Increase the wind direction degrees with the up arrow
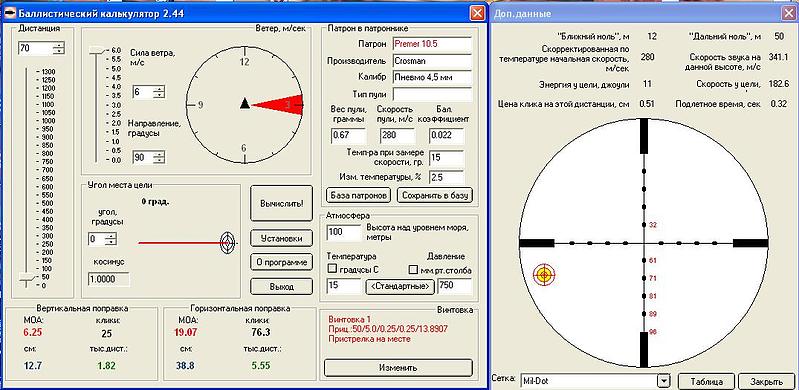 pyautogui.click(x=161, y=154)
